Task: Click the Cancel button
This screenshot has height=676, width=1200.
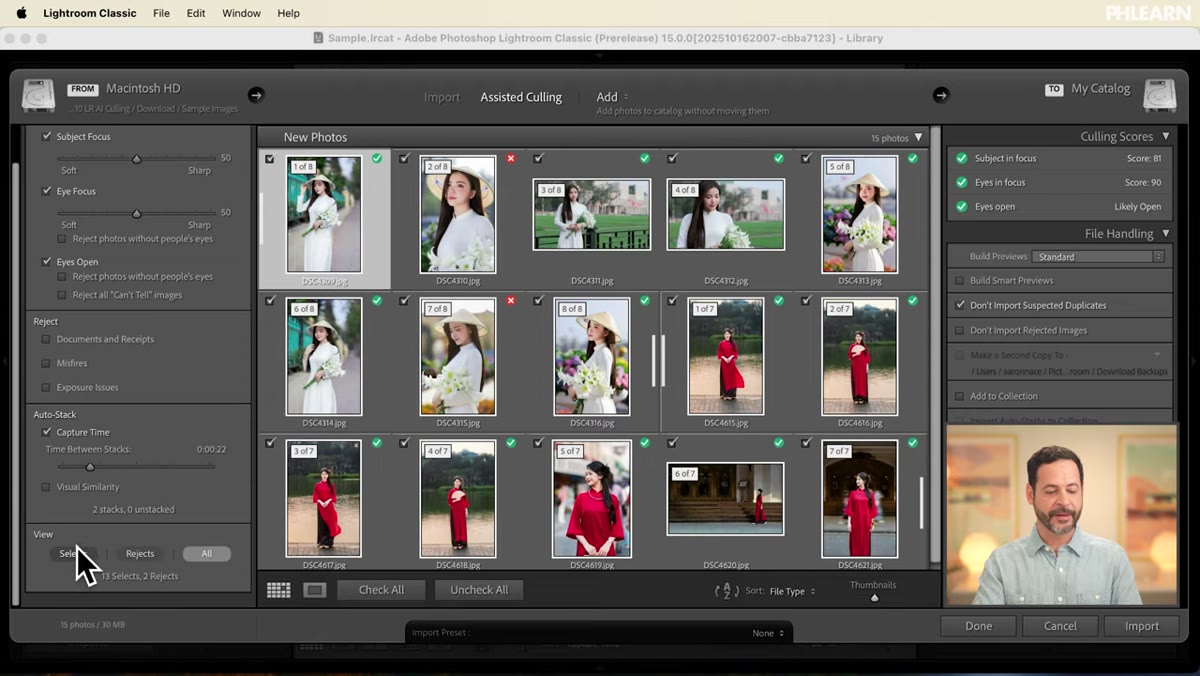Action: click(x=1060, y=626)
